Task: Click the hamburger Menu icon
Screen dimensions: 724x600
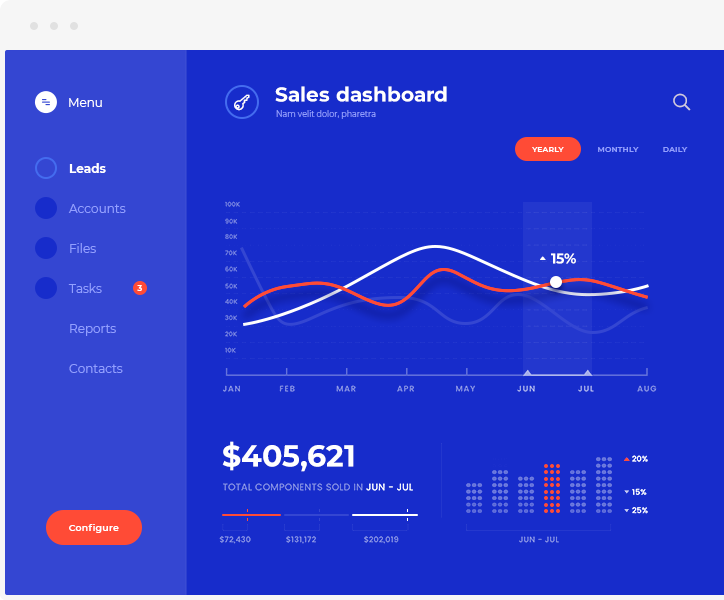Action: pos(46,102)
